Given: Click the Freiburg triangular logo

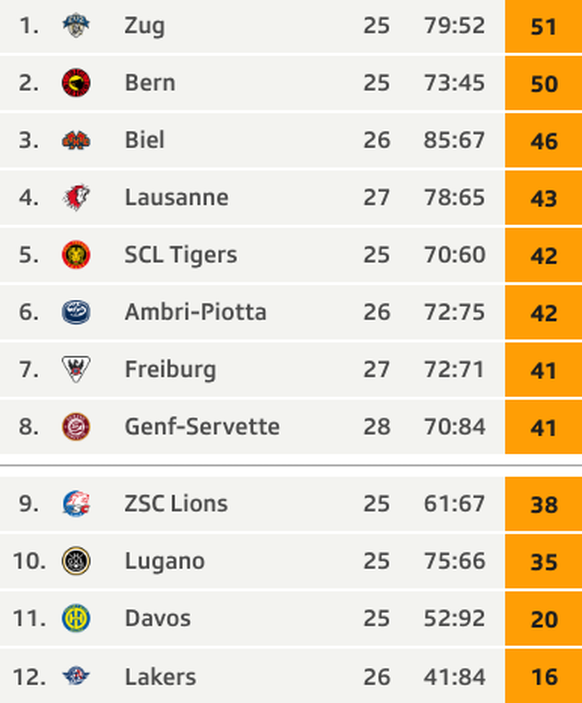Looking at the screenshot, I should 76,369.
